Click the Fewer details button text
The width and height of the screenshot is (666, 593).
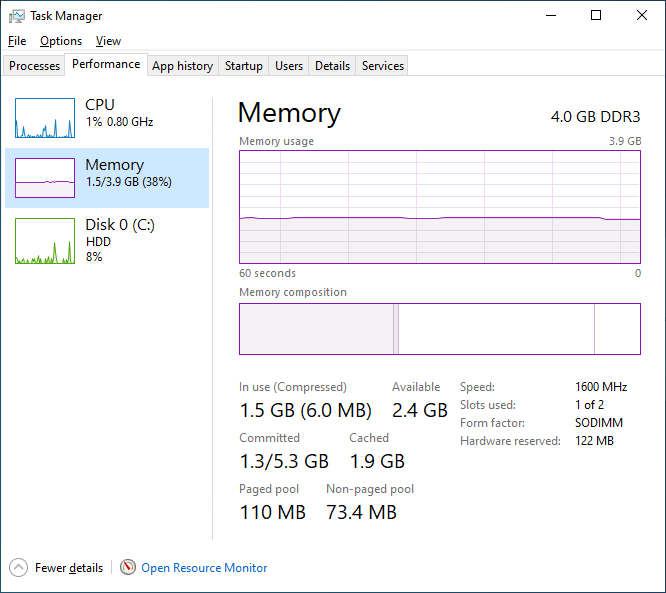pos(69,568)
